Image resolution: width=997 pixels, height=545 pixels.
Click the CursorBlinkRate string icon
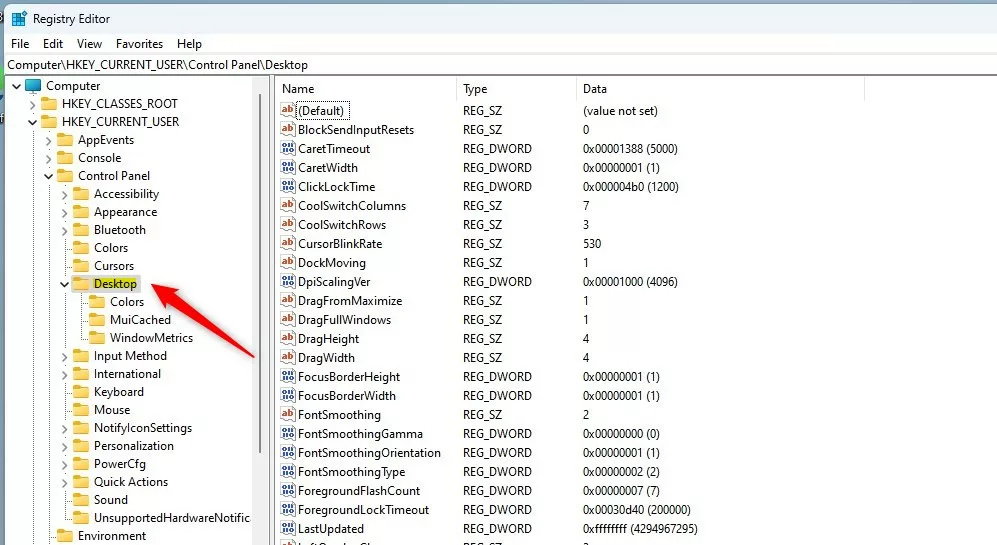[x=288, y=243]
